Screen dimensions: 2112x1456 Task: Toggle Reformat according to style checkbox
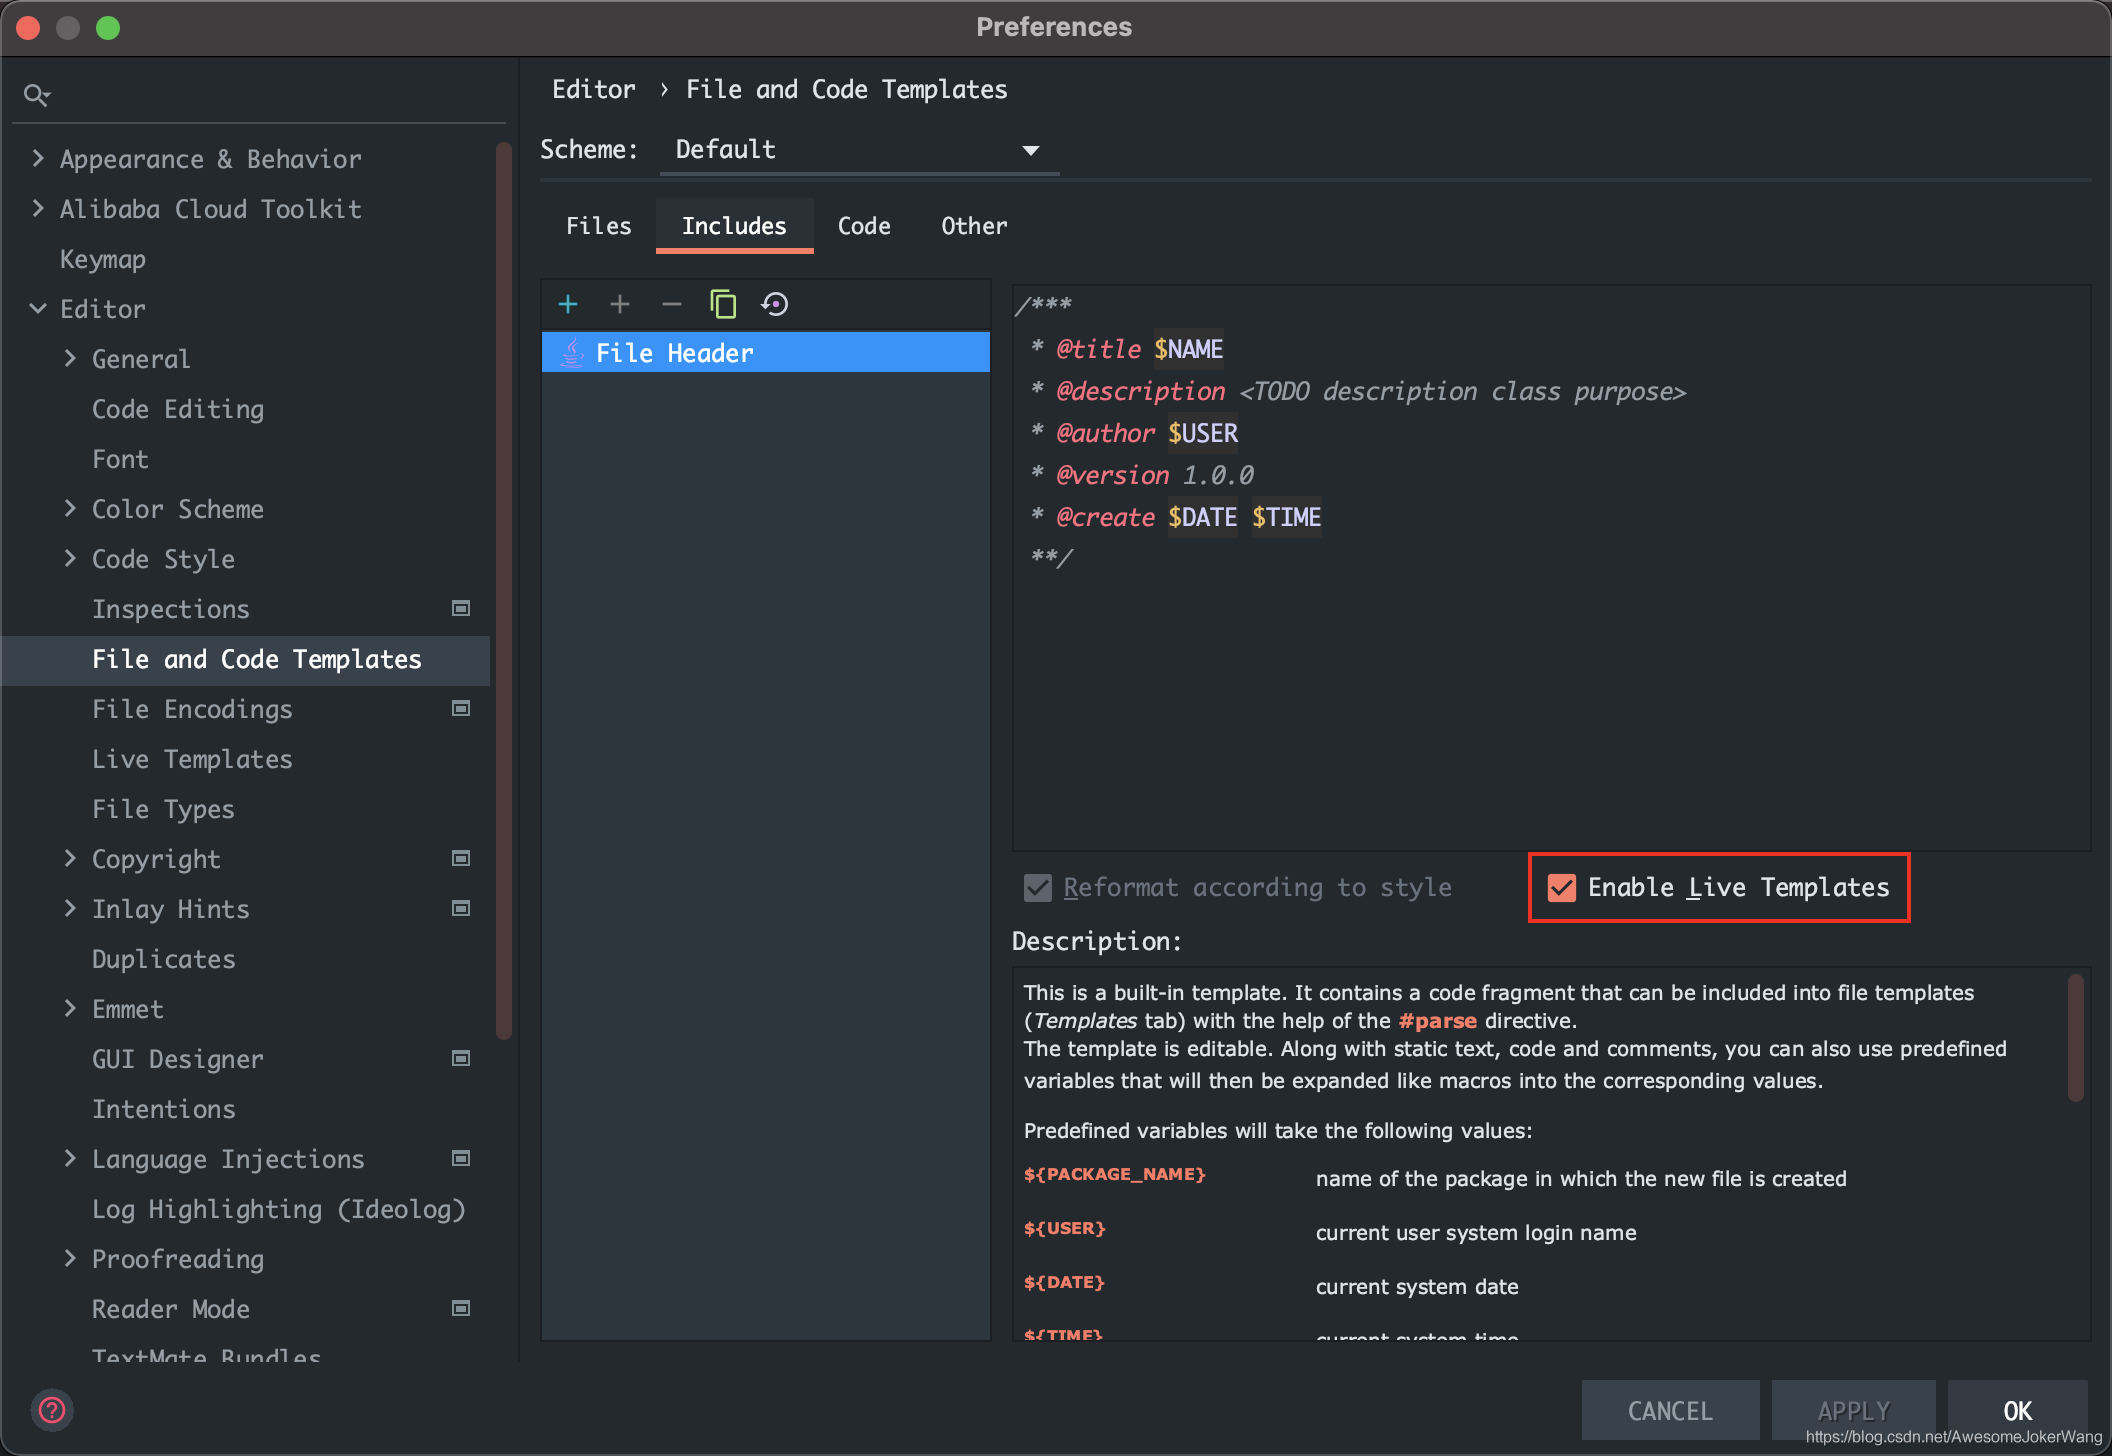point(1042,888)
